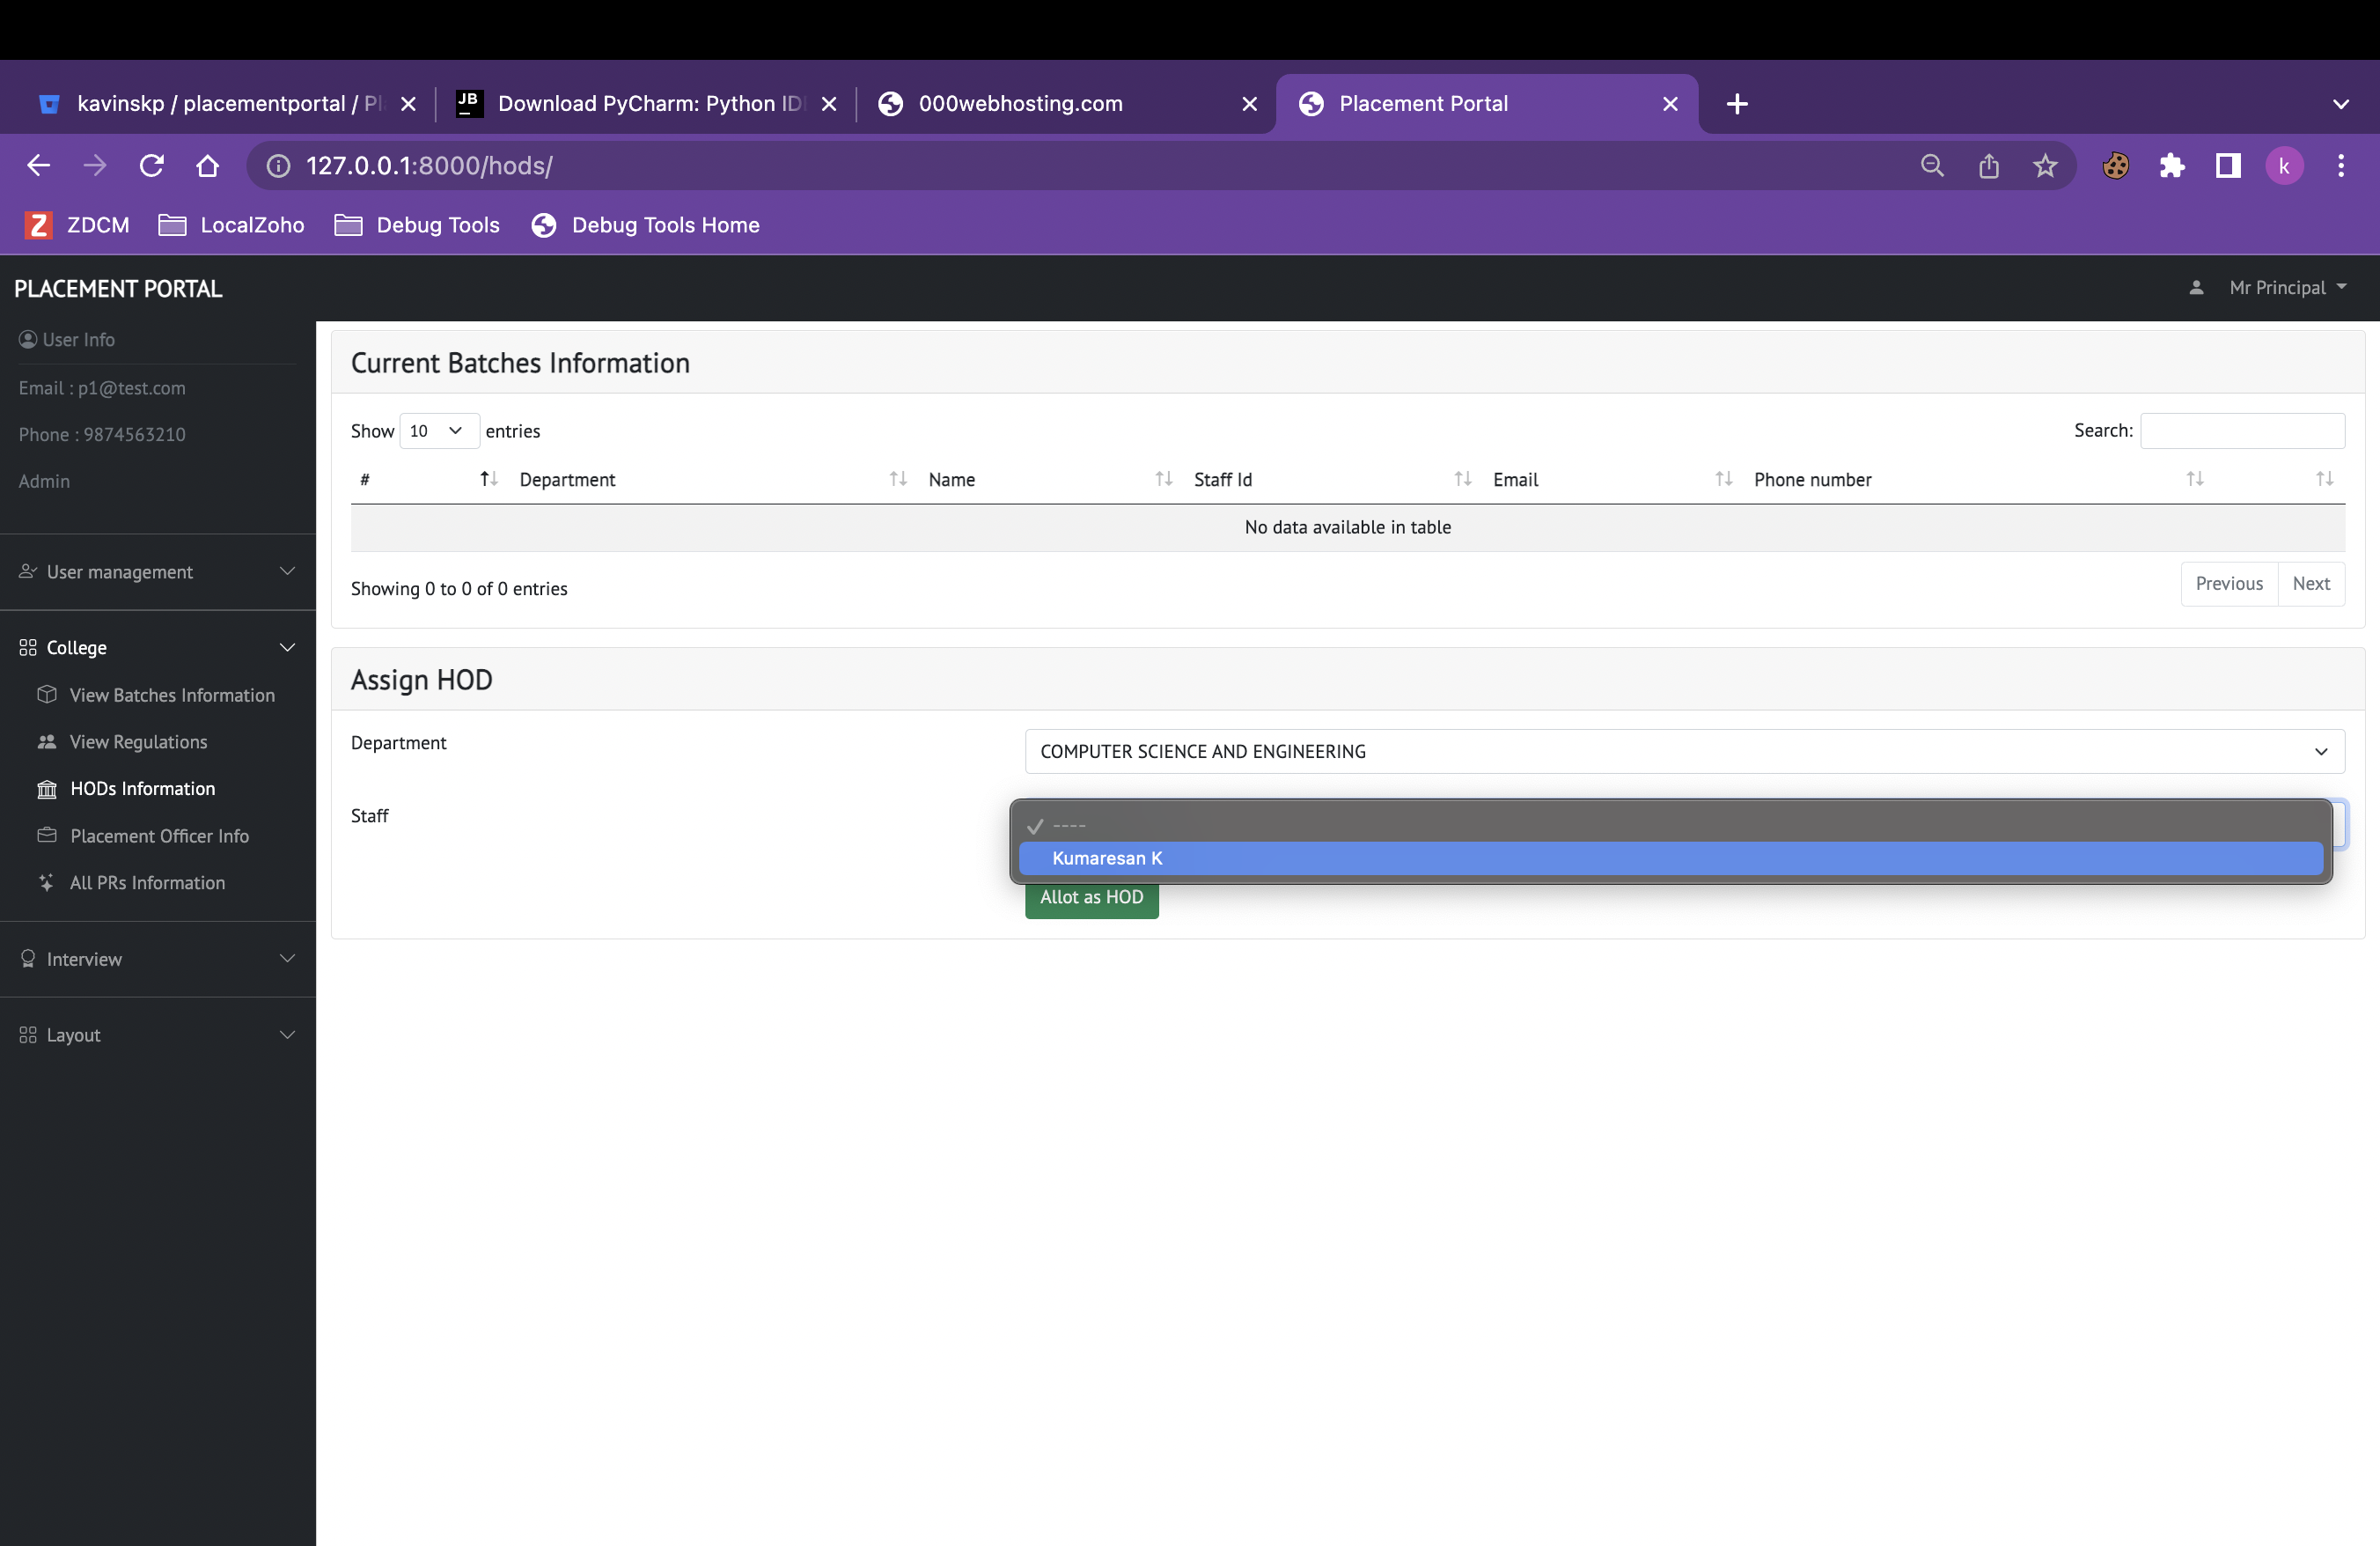The height and width of the screenshot is (1546, 2380).
Task: Open a new browser tab
Action: 1737,104
